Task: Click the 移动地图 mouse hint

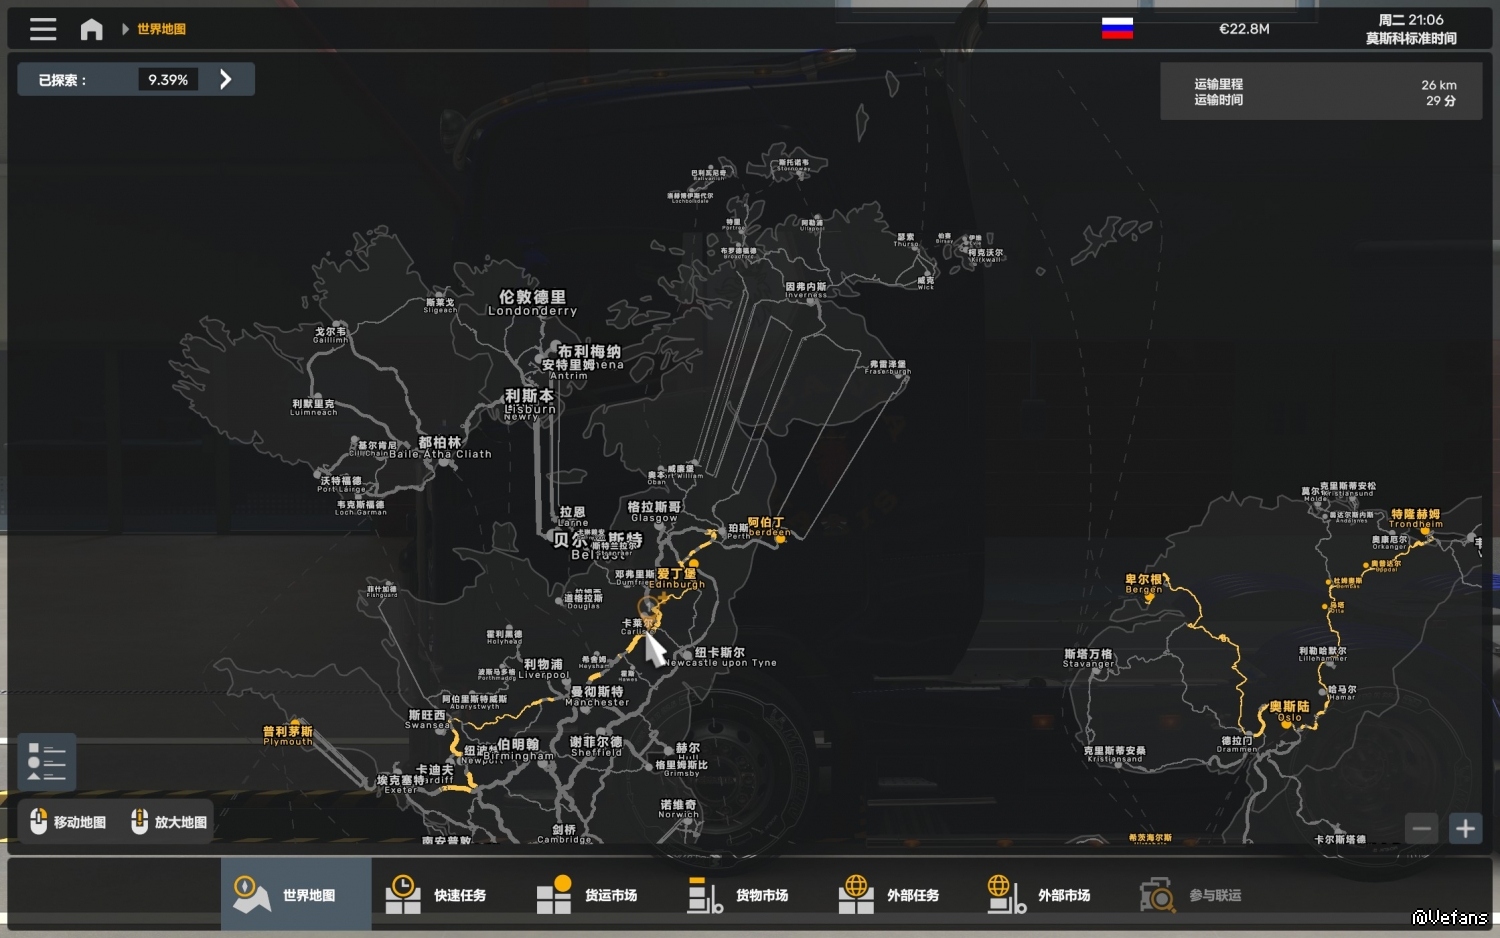Action: 68,822
